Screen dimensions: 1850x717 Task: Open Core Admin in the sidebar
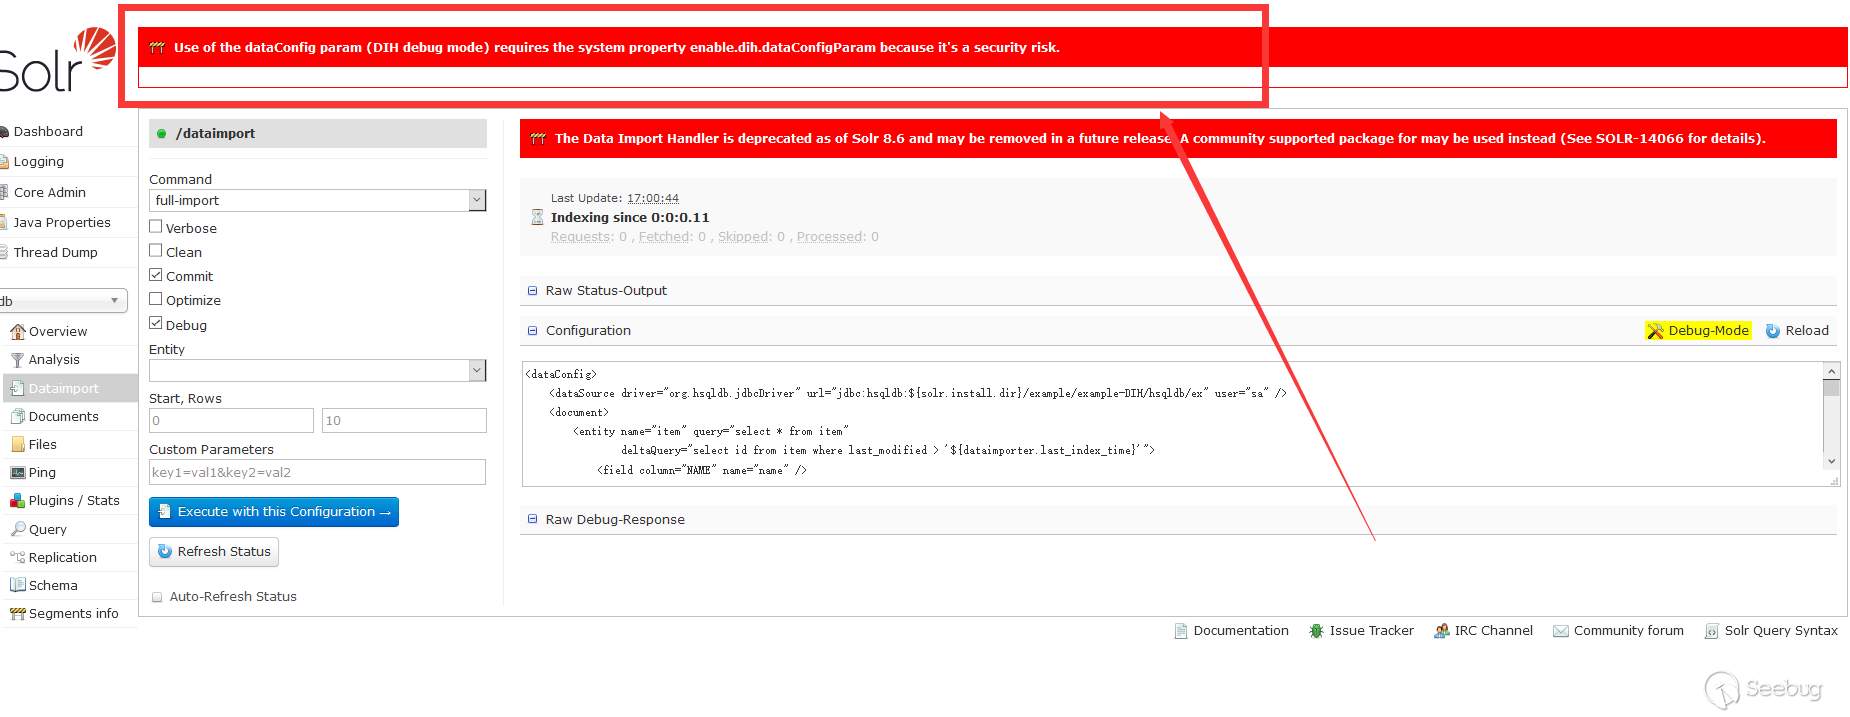50,193
